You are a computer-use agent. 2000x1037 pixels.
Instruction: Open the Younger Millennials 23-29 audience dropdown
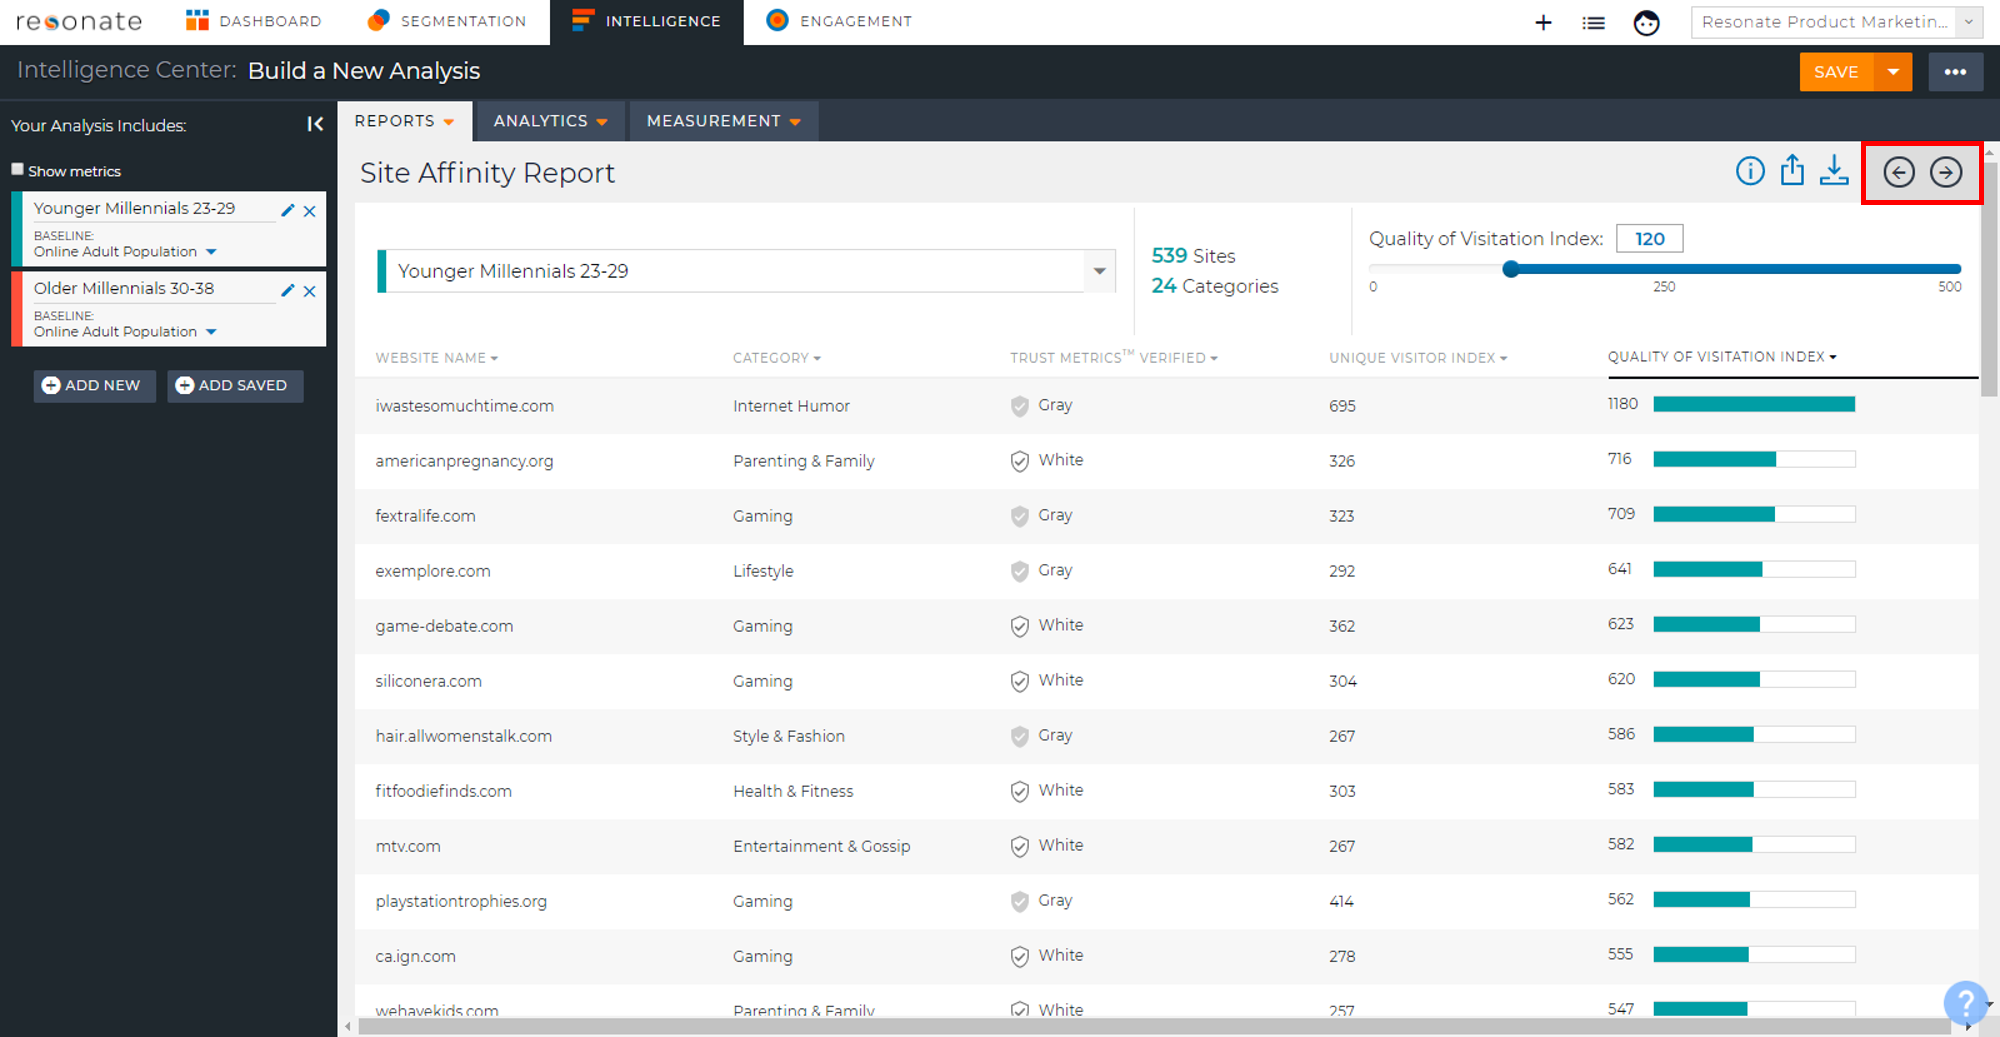click(x=746, y=271)
